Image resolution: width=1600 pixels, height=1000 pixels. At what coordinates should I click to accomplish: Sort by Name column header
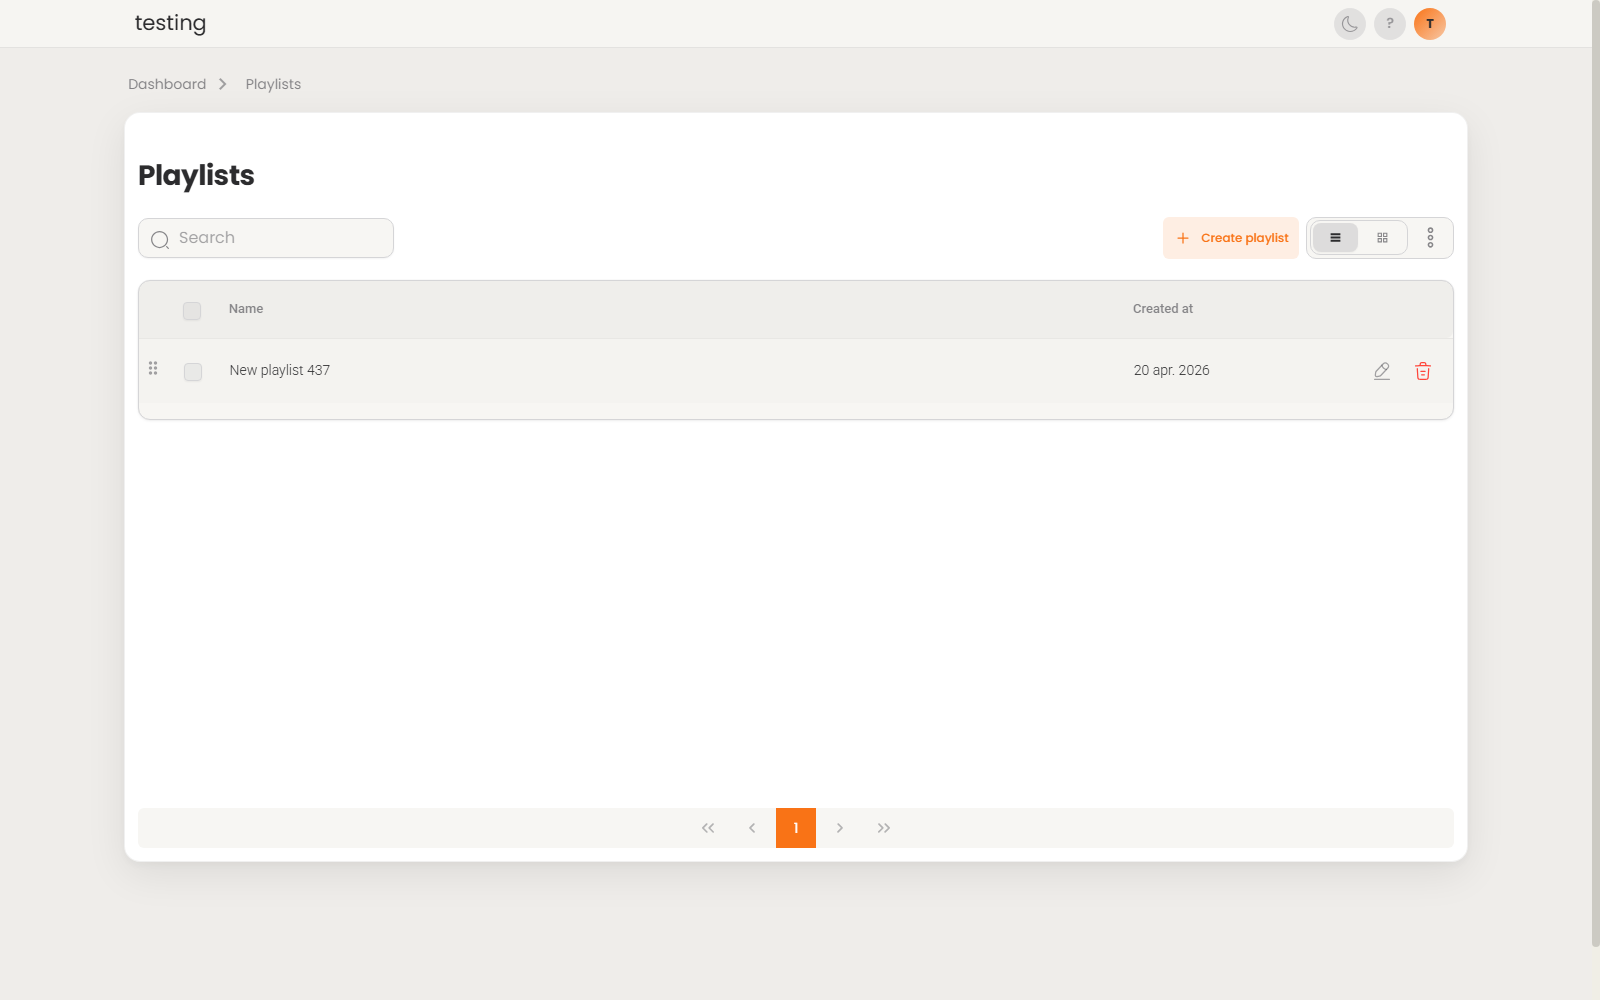coord(246,309)
